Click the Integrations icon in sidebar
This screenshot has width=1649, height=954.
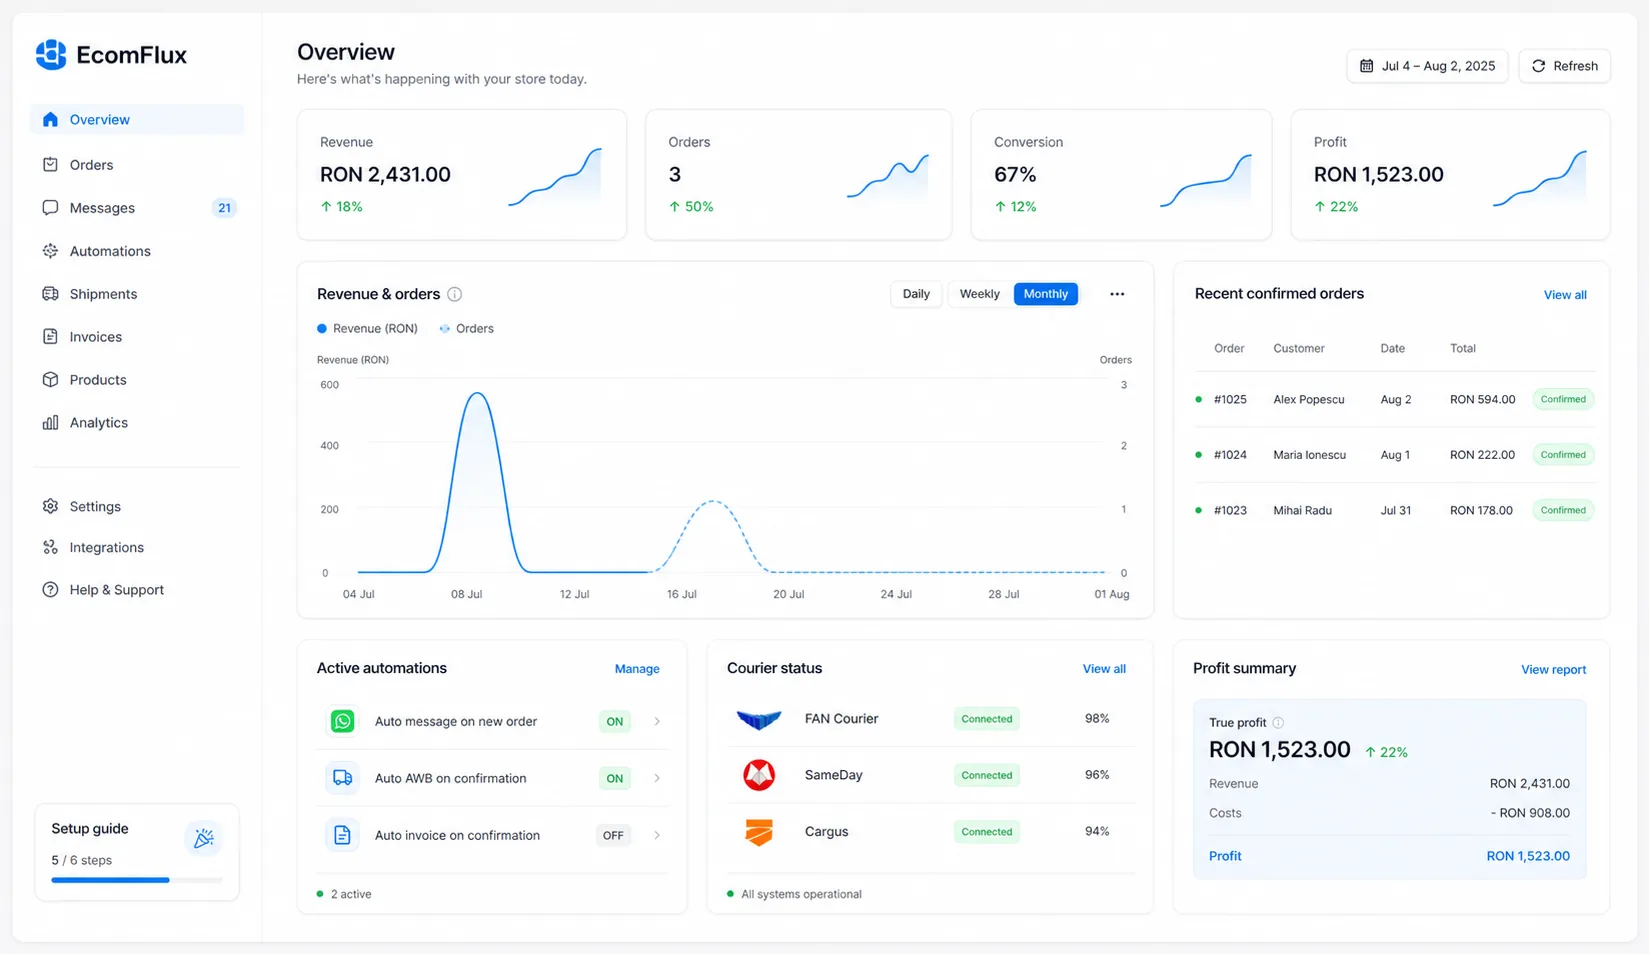(x=50, y=547)
